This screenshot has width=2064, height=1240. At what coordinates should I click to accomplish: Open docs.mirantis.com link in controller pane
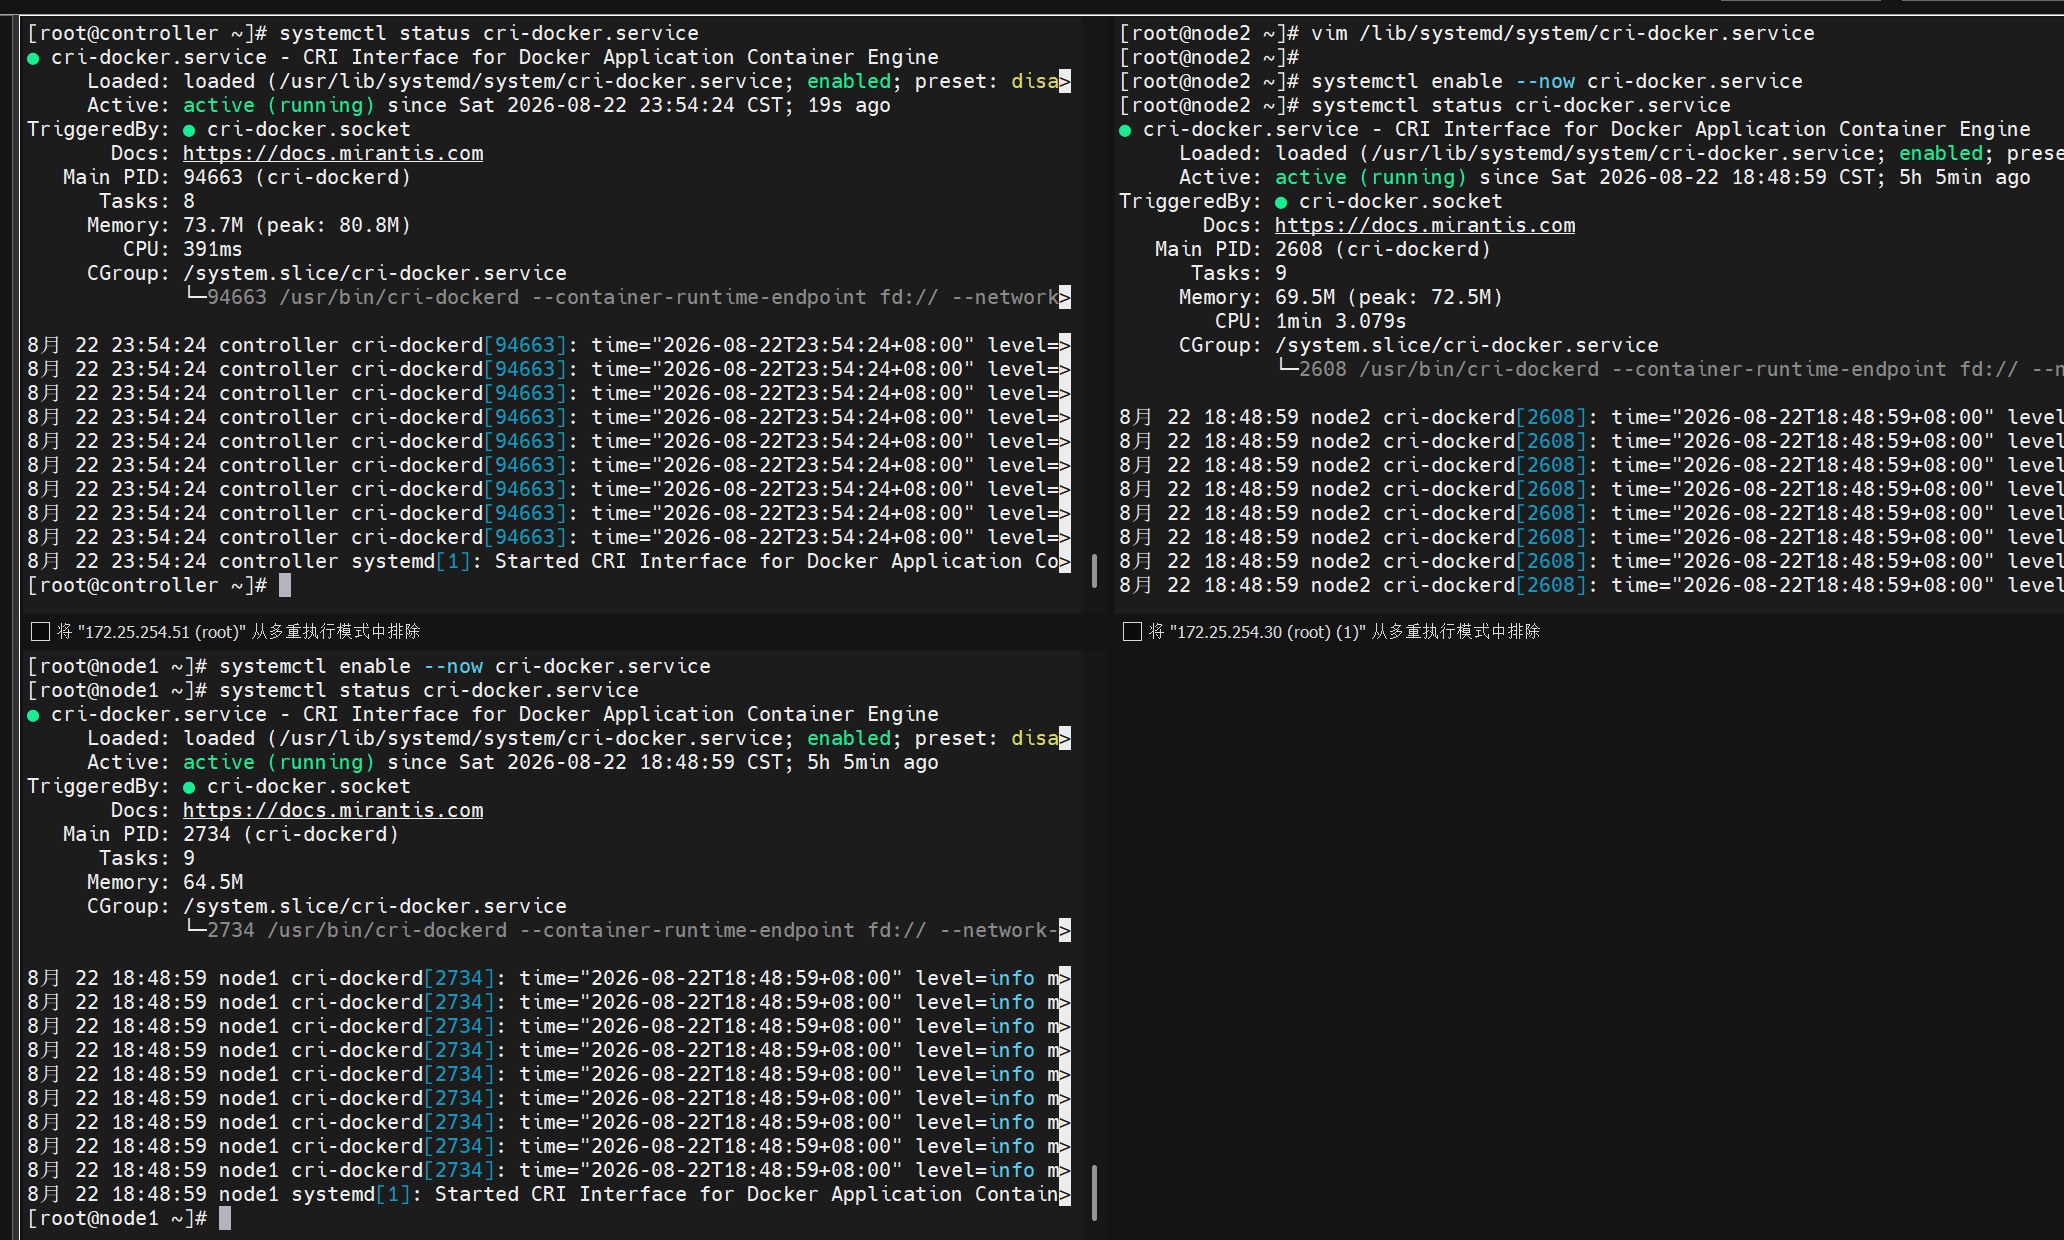(x=333, y=153)
